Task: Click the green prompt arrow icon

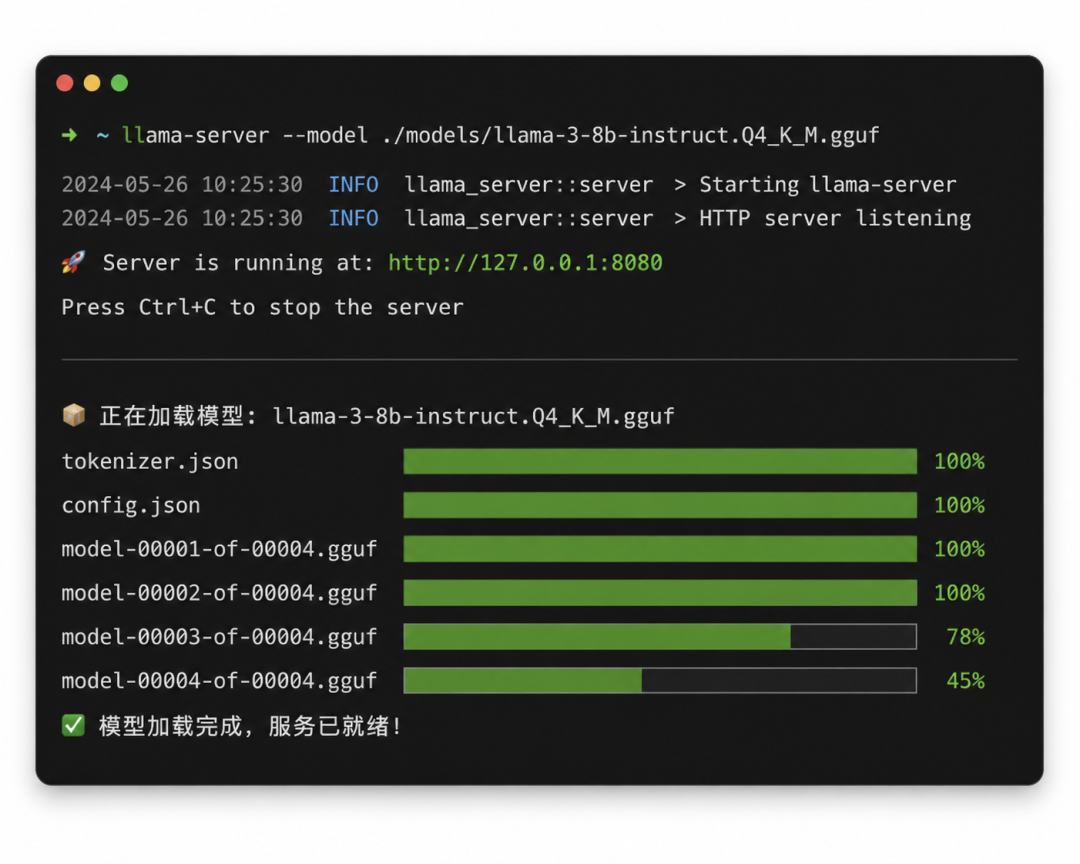Action: 69,135
